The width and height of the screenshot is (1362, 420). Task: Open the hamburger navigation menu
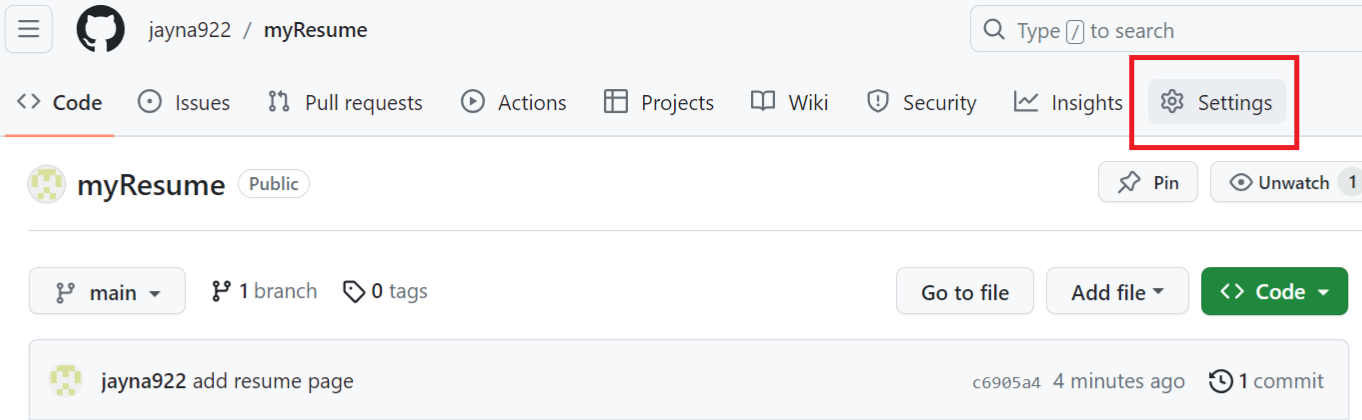tap(29, 30)
